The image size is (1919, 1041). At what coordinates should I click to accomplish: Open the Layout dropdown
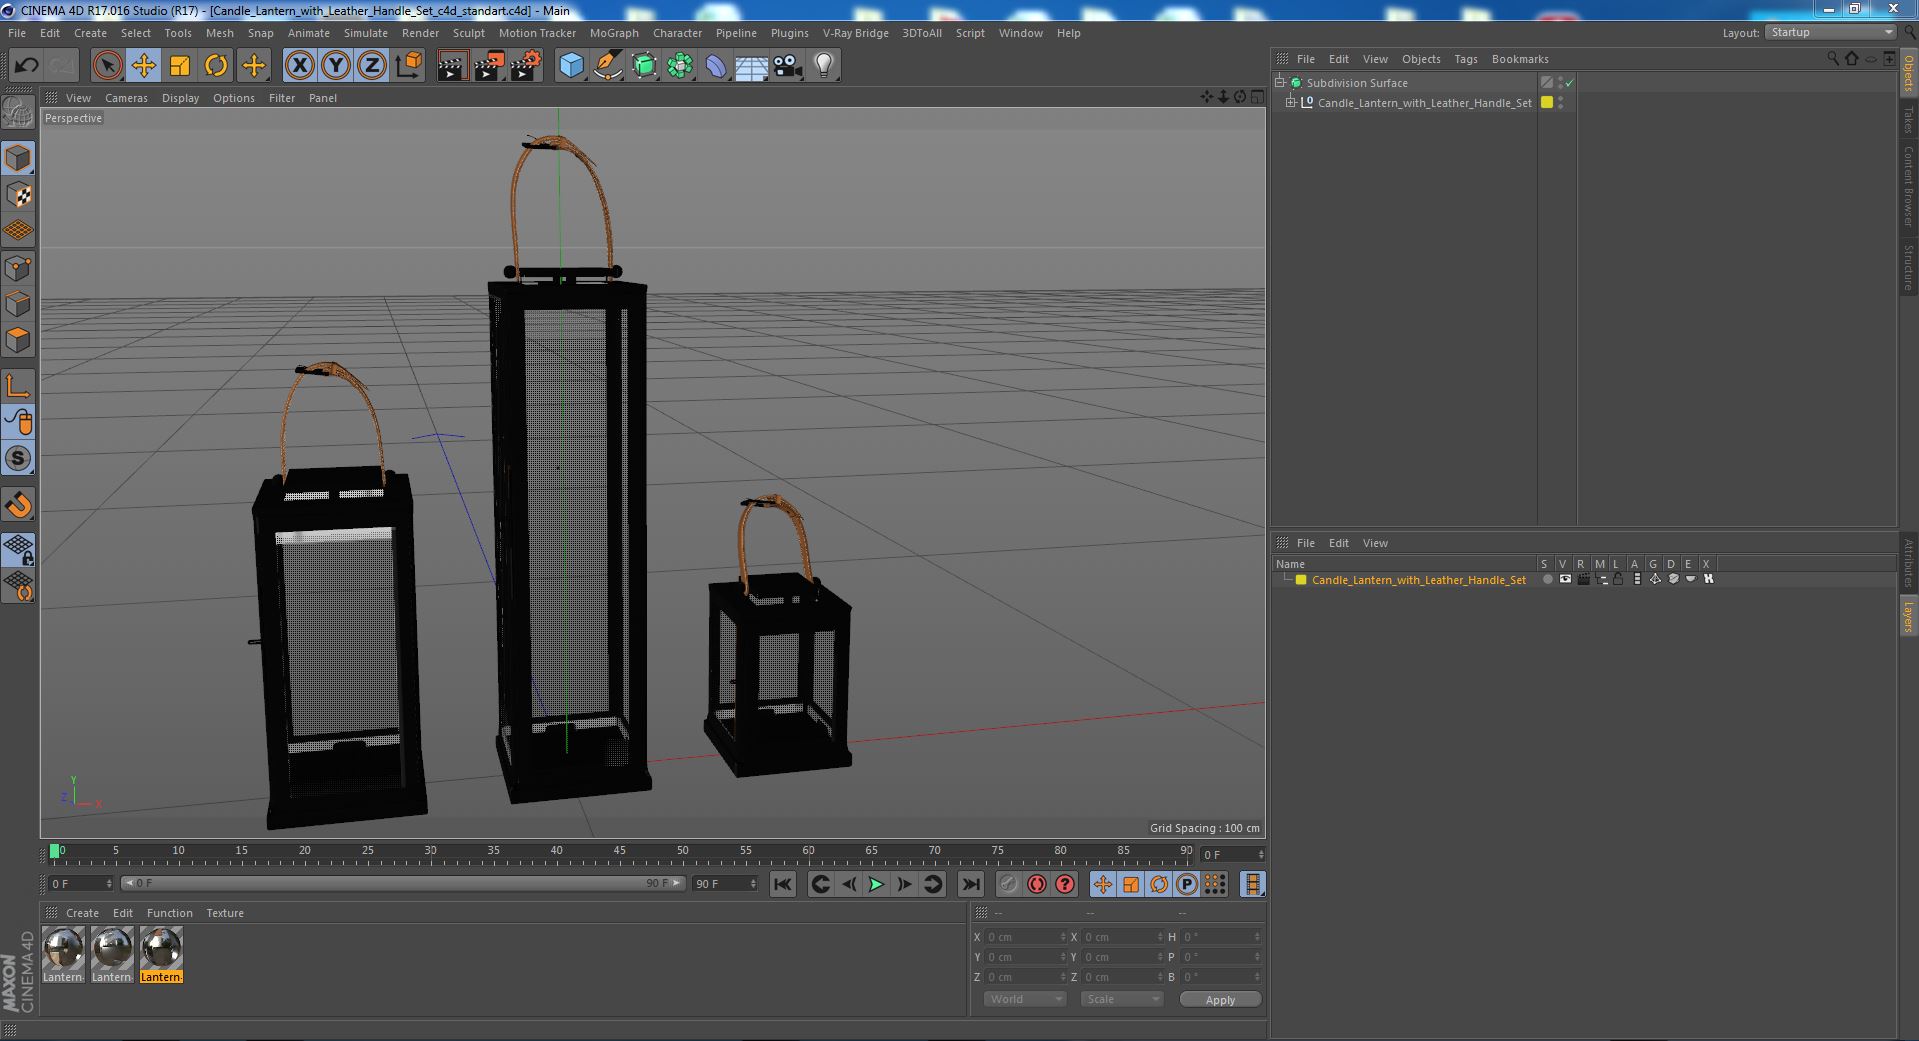click(x=1829, y=32)
